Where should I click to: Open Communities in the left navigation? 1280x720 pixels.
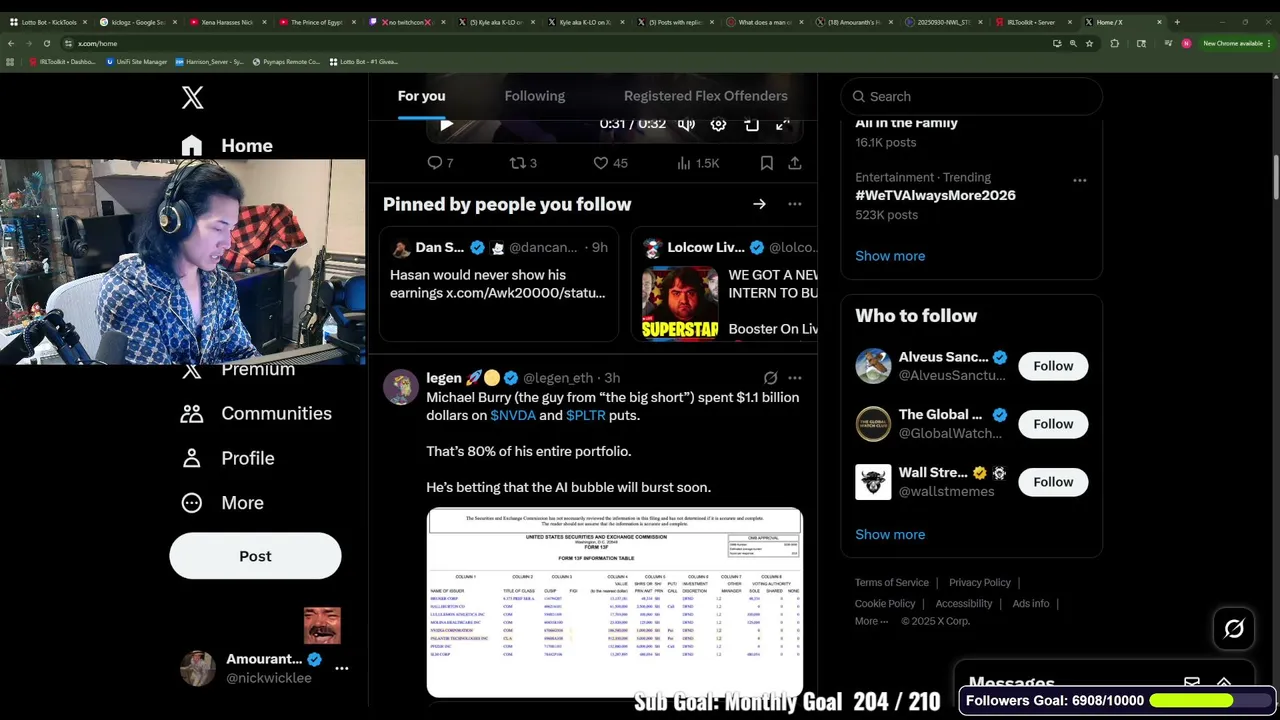point(256,414)
